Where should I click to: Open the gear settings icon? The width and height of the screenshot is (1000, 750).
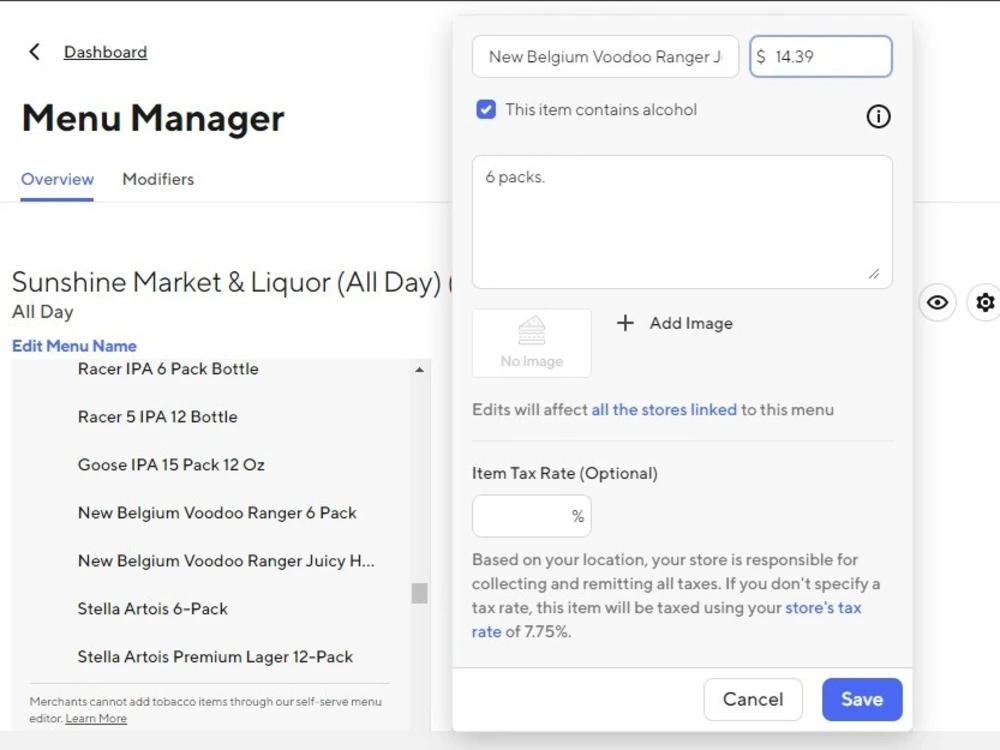985,302
